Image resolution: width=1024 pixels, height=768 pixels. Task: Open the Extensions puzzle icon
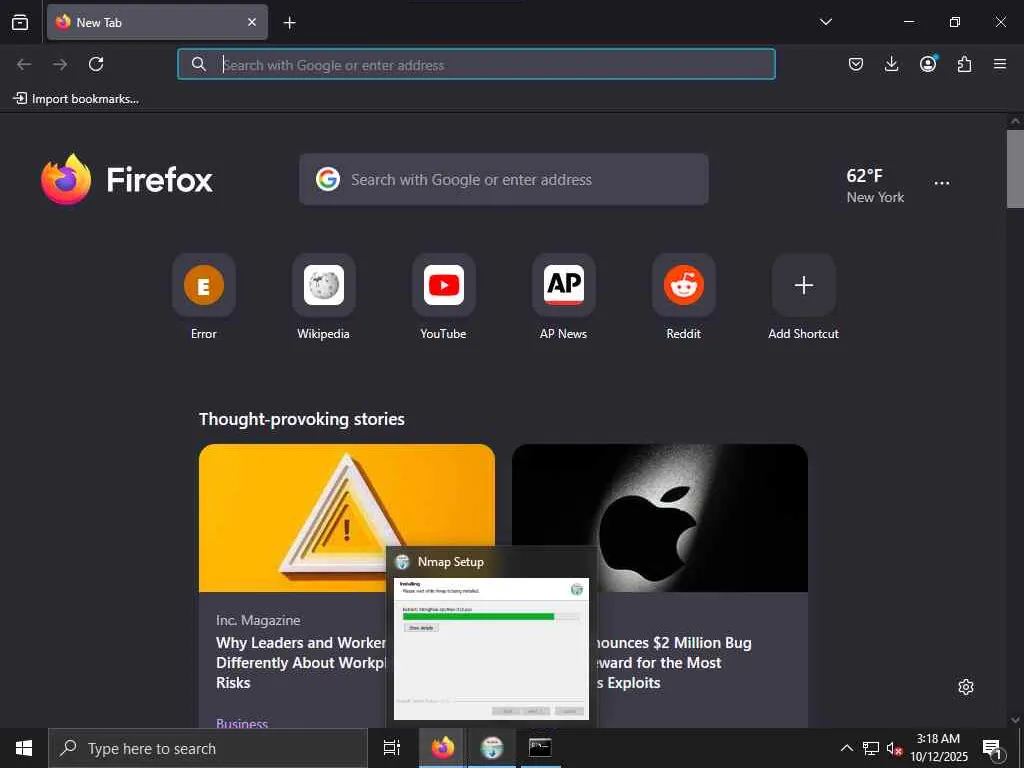[x=964, y=64]
